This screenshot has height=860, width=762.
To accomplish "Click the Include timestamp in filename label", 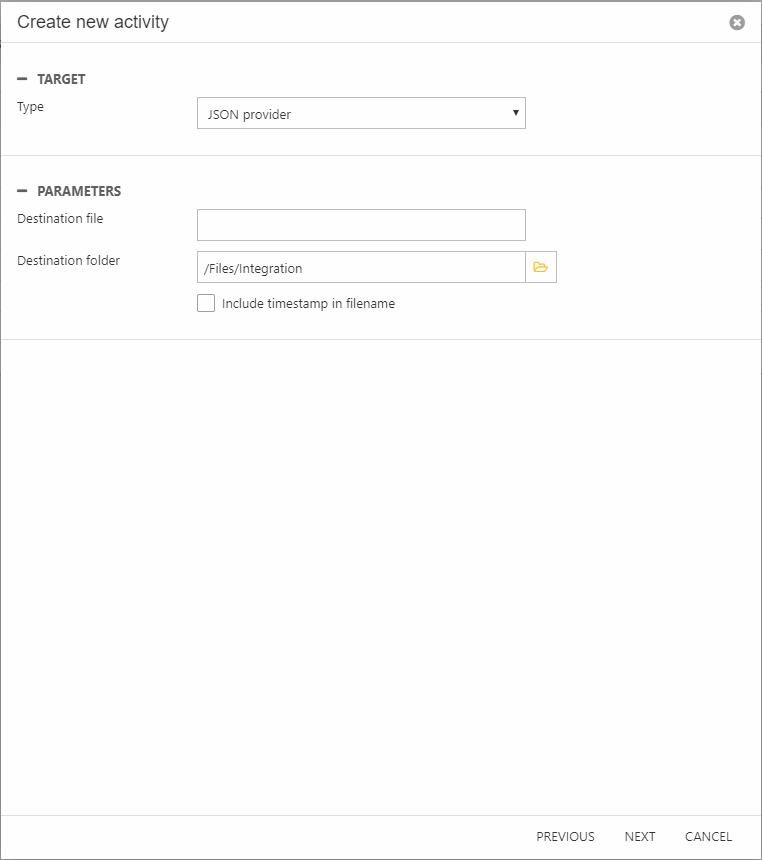I will tap(308, 304).
